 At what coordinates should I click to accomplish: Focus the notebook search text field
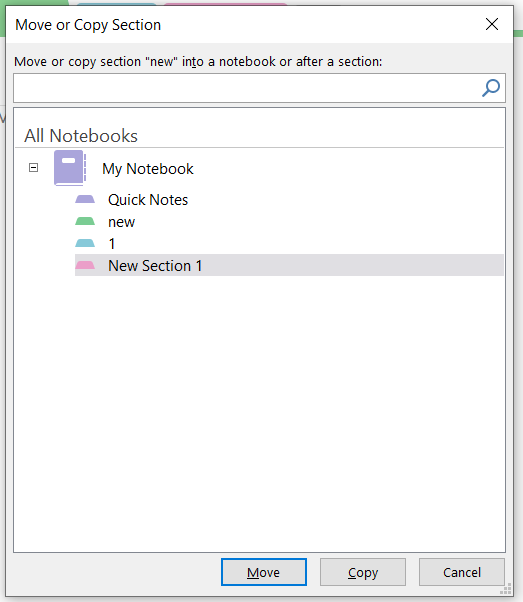pyautogui.click(x=248, y=88)
